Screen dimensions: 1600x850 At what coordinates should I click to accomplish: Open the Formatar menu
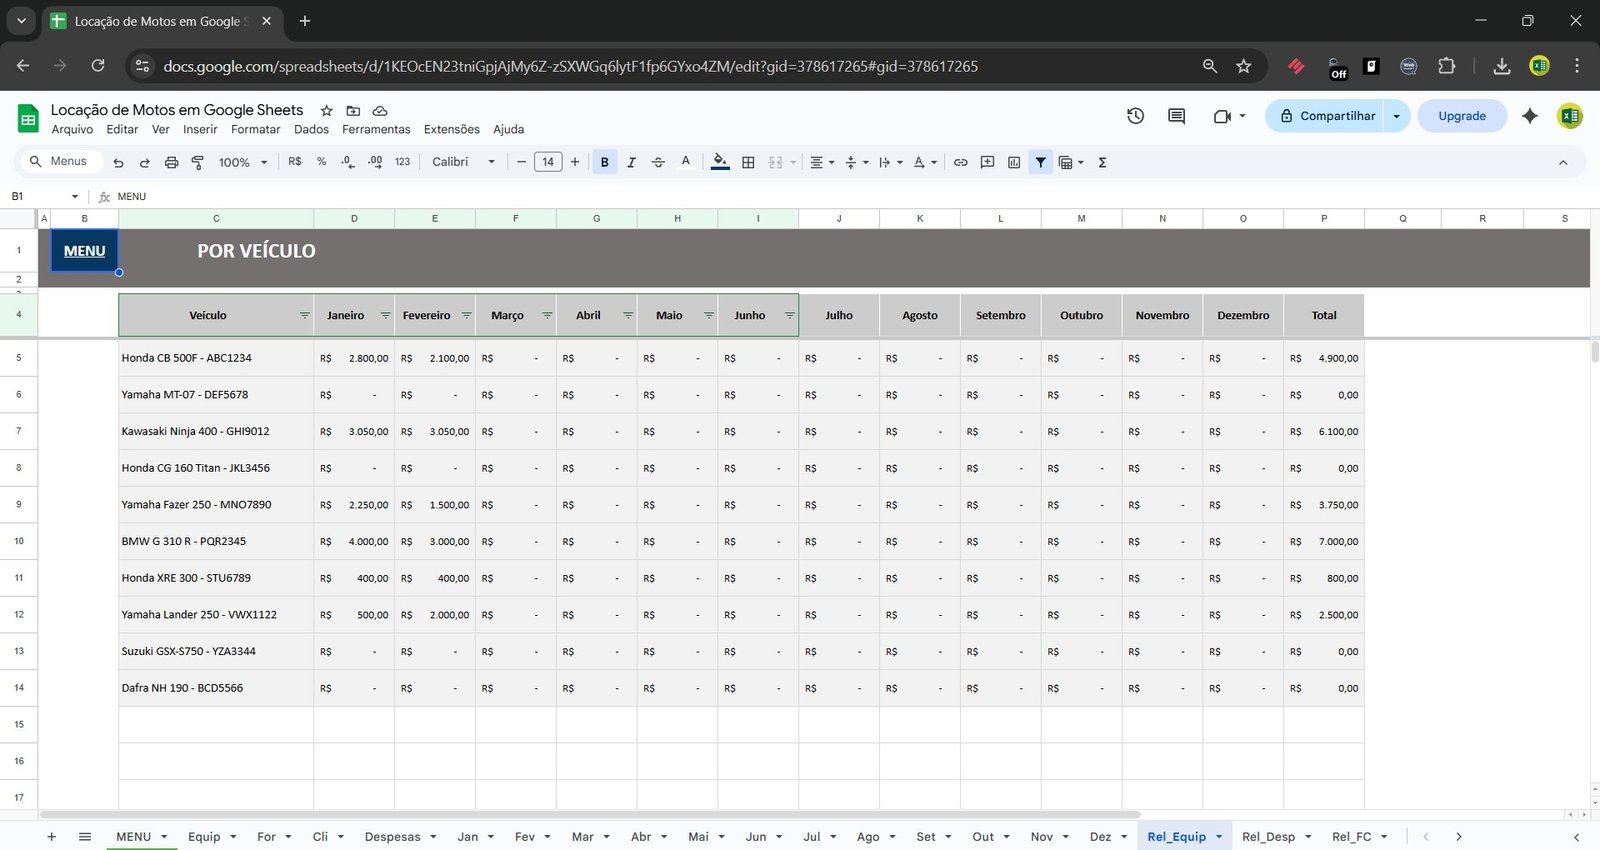255,129
